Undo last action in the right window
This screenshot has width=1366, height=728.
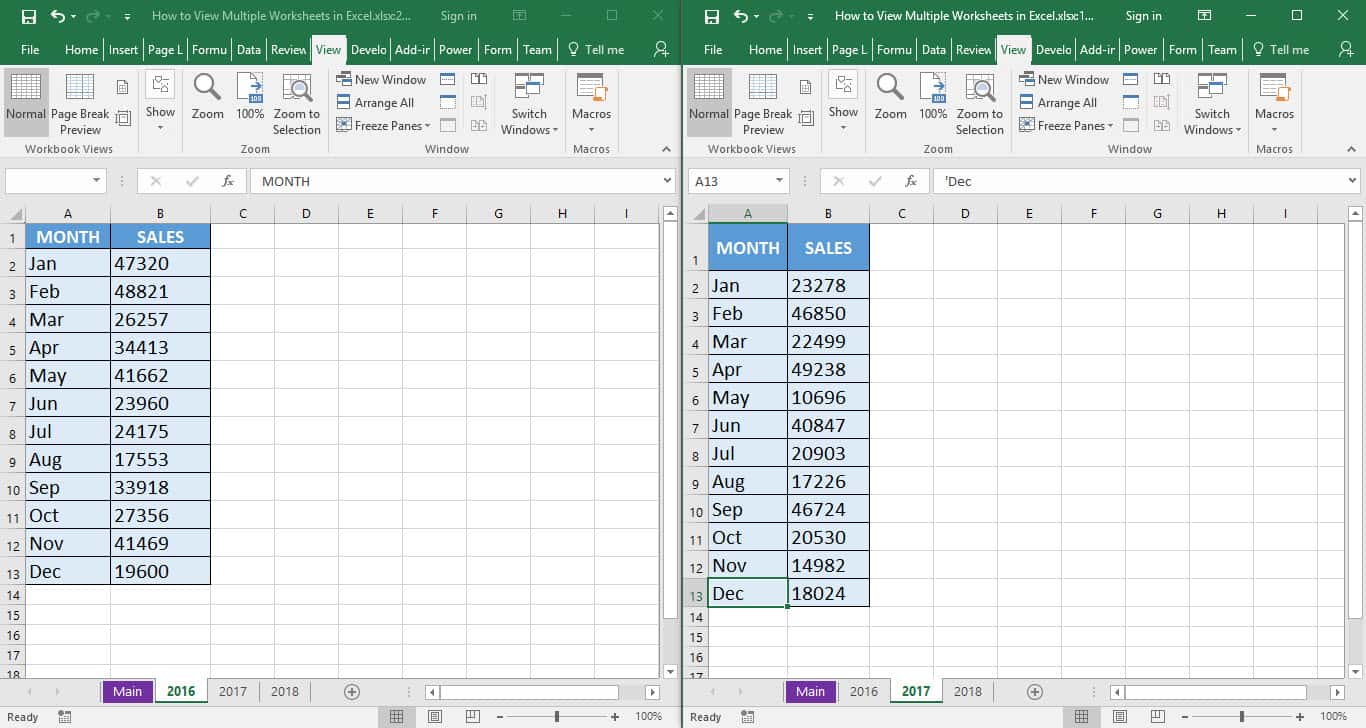pos(741,16)
